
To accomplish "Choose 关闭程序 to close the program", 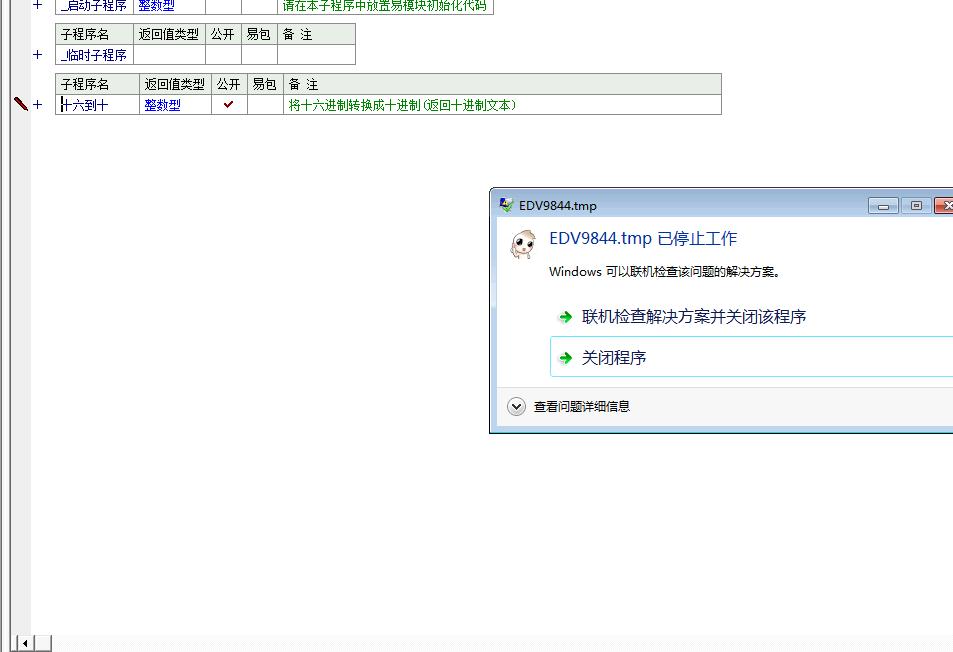I will 751,357.
